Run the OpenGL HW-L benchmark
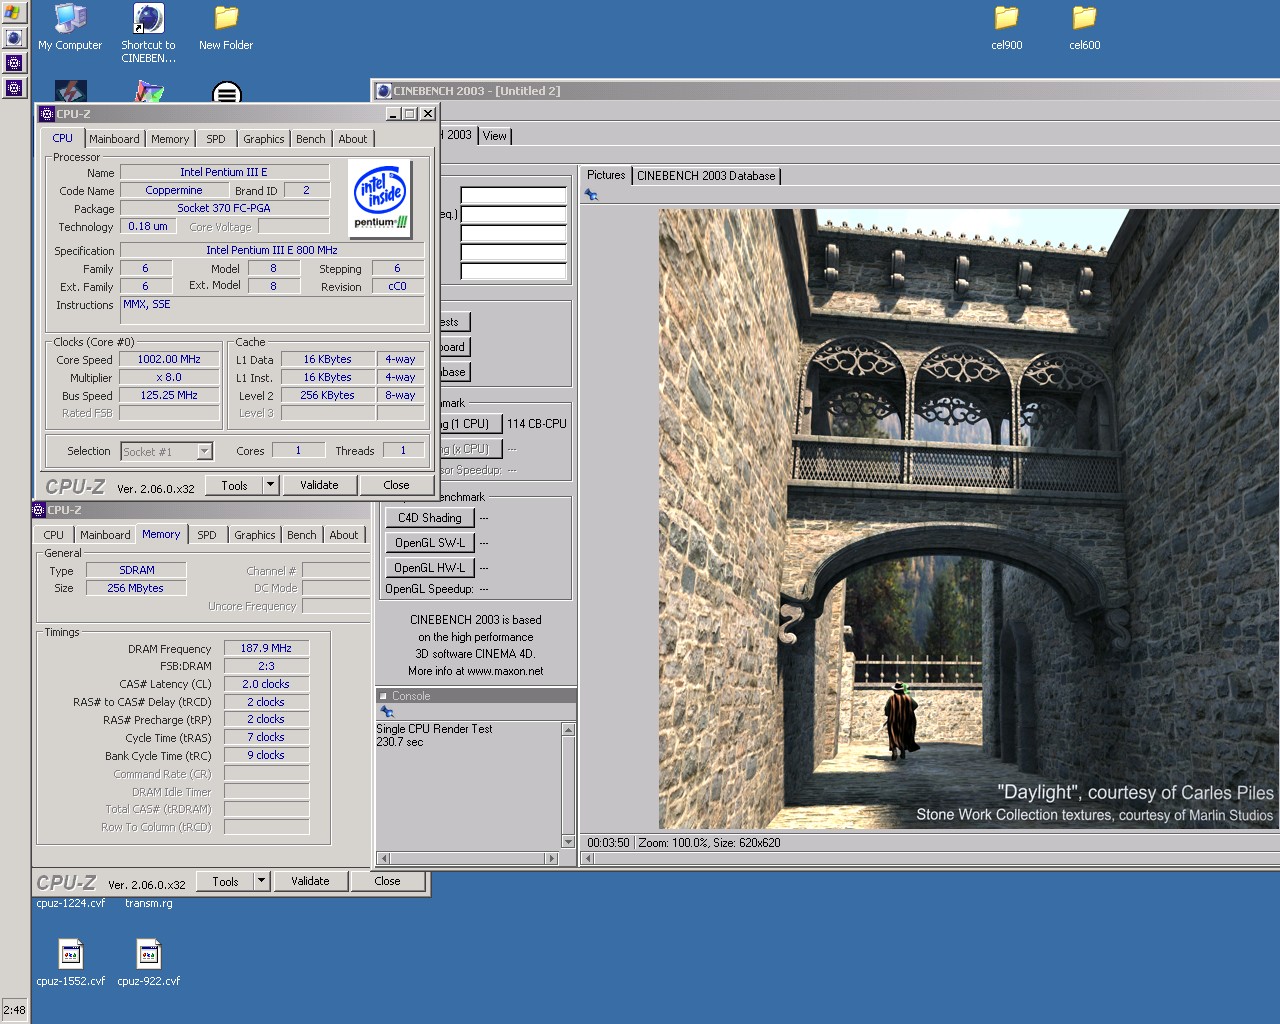Screen dimensions: 1280x1024 coord(430,568)
